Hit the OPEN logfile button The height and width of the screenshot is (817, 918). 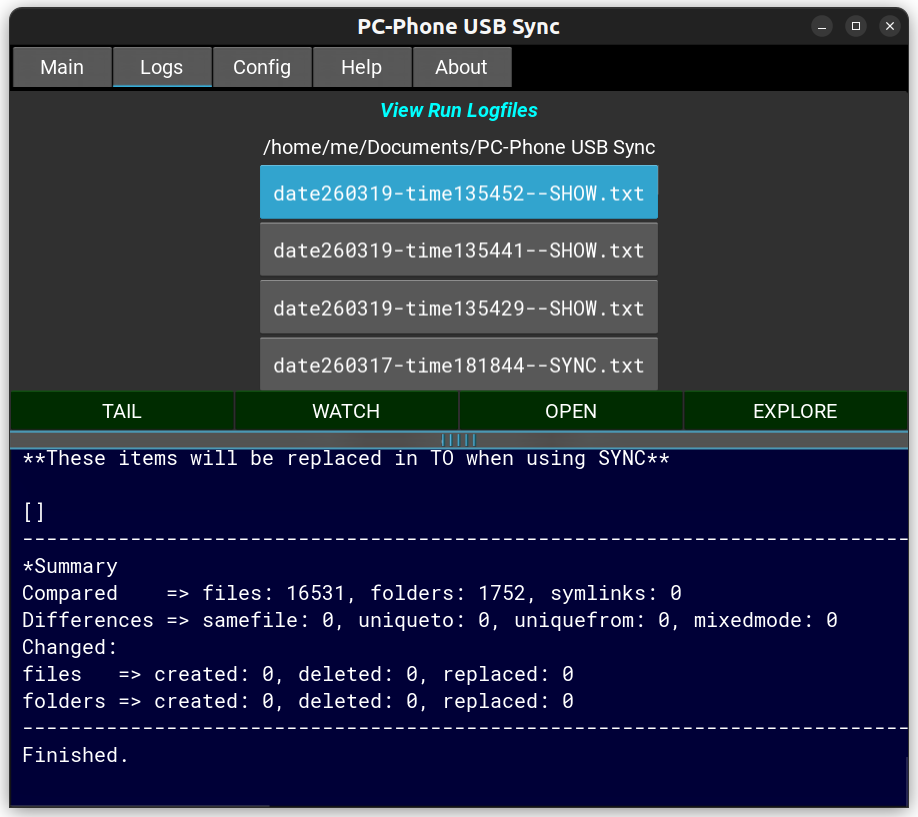[571, 411]
